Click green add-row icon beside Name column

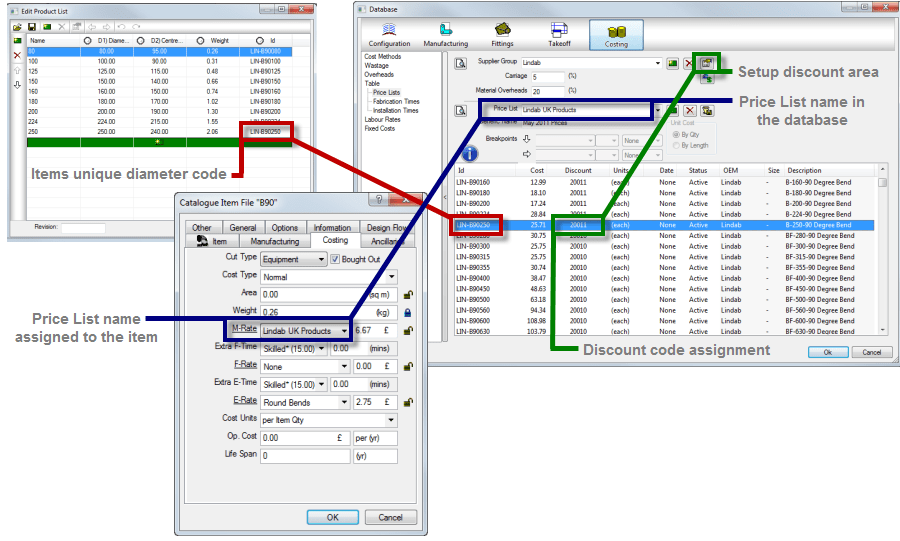tap(17, 41)
